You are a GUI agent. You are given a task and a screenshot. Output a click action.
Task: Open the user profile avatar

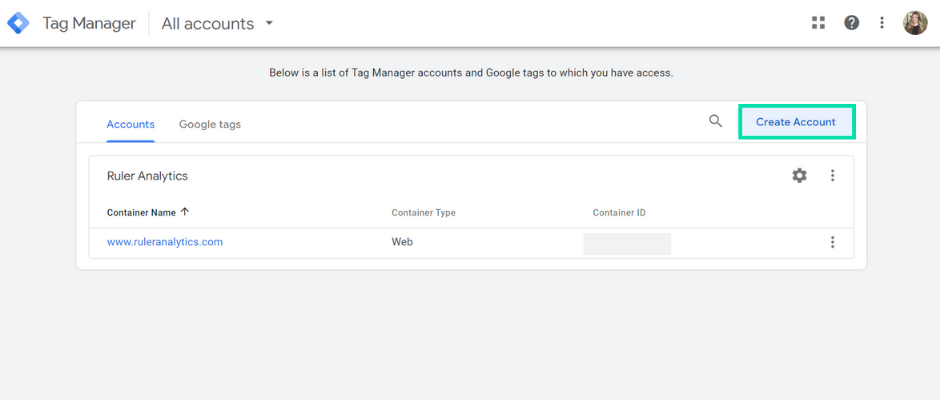point(915,23)
